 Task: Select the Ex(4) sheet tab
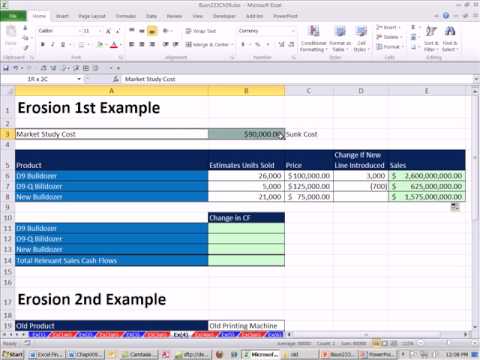coord(181,334)
